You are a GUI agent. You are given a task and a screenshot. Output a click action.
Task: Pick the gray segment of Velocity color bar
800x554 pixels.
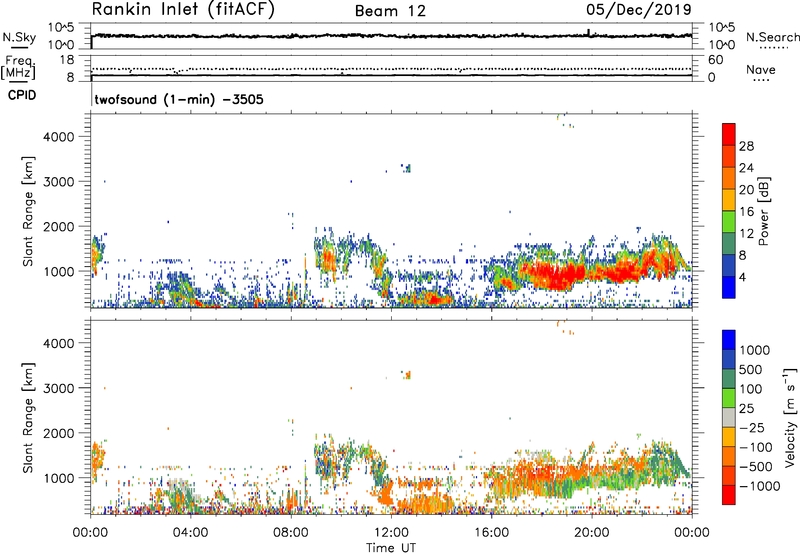point(729,417)
